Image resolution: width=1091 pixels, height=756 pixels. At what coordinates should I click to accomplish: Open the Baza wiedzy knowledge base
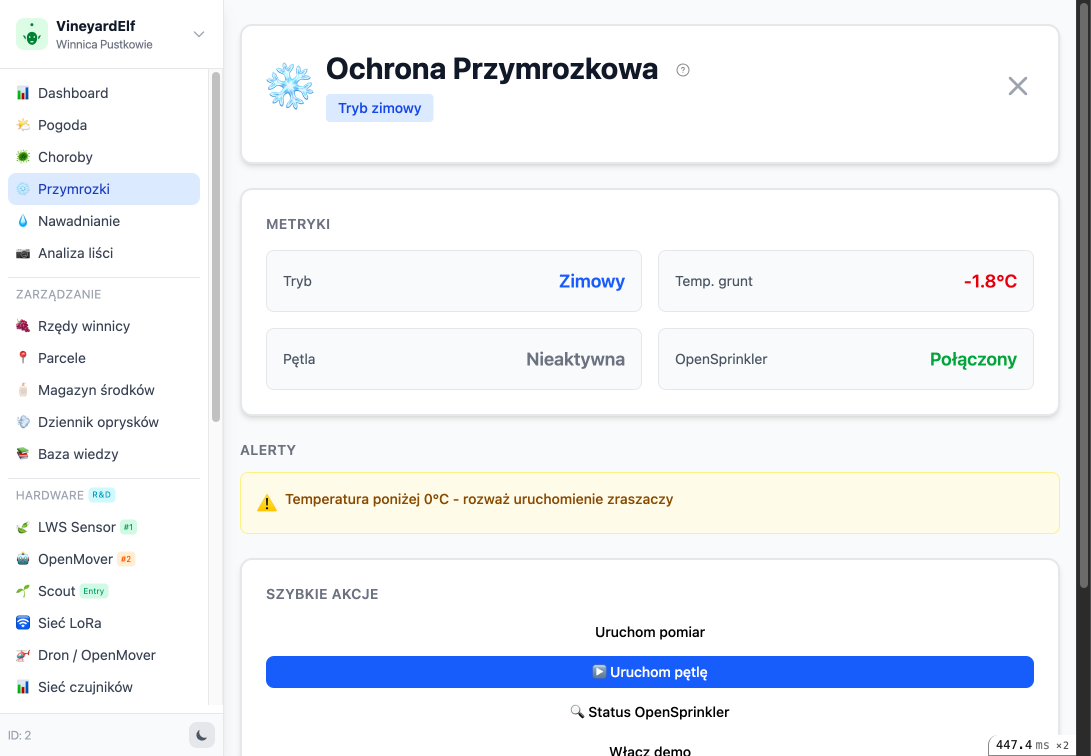pos(78,454)
